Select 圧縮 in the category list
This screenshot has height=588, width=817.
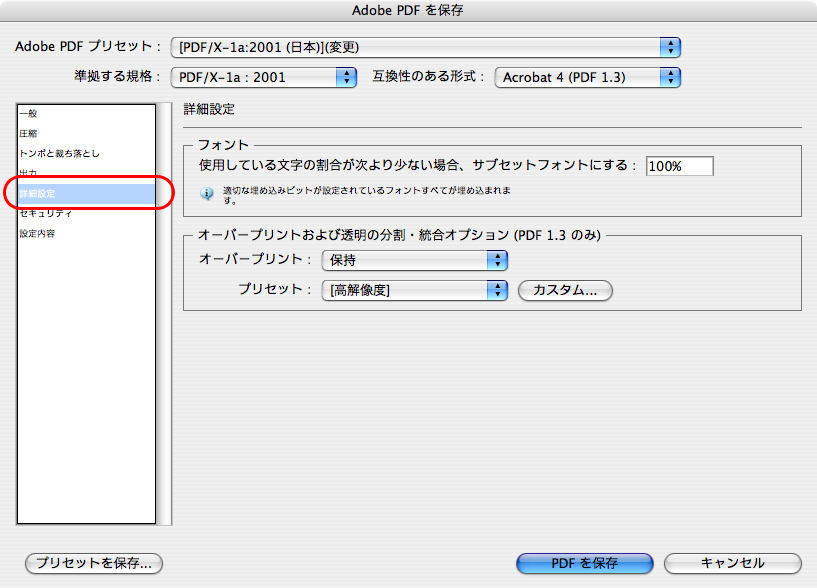click(x=86, y=133)
